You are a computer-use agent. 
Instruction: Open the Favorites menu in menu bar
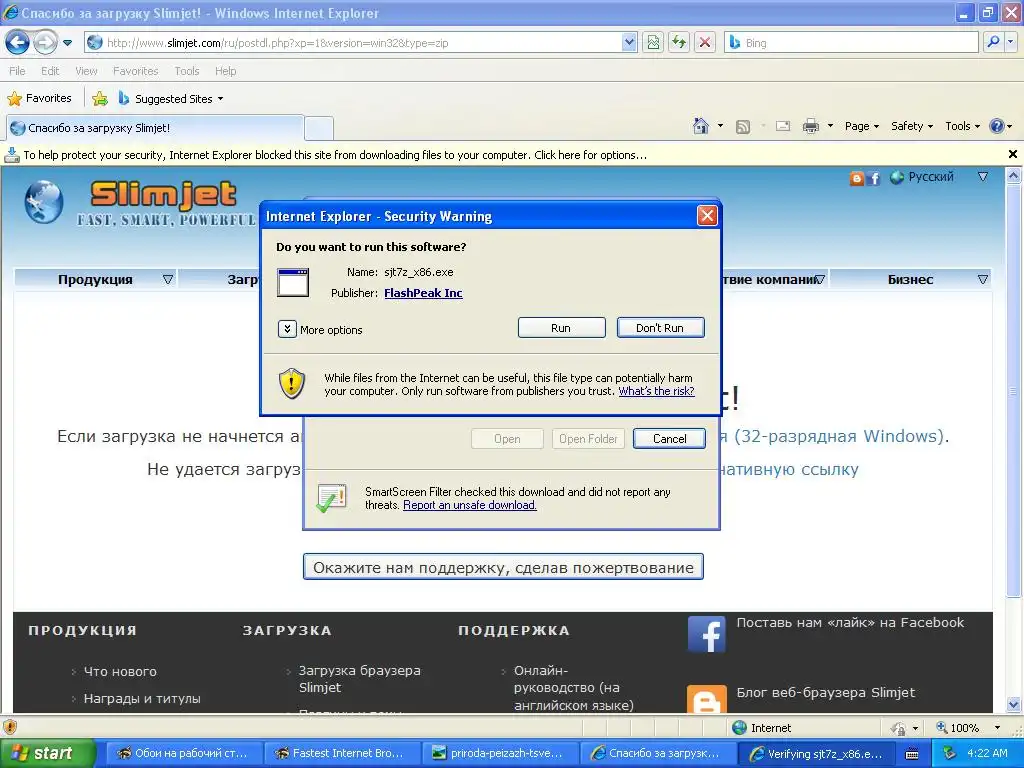[x=135, y=71]
